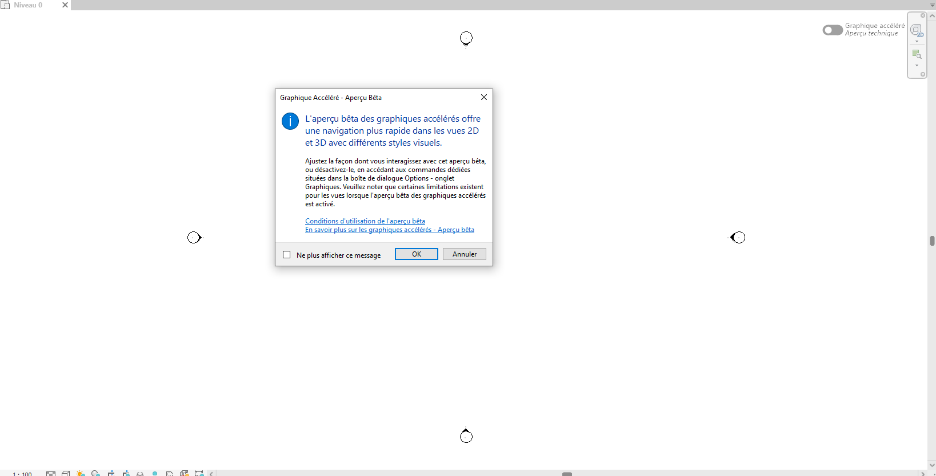The image size is (936, 476).
Task: Select the north elevation marker at top
Action: [466, 38]
